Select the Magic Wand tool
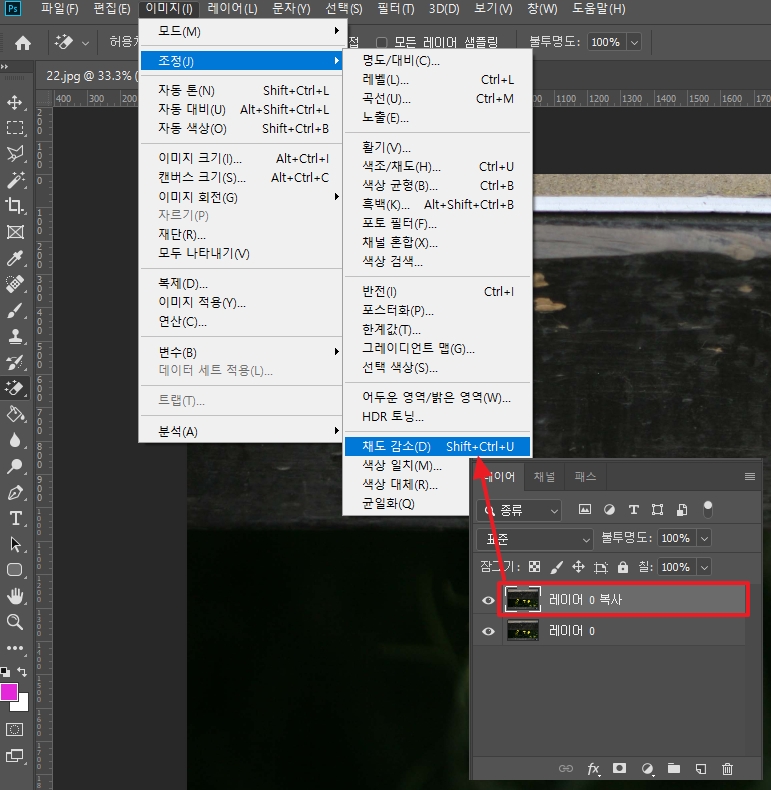The height and width of the screenshot is (790, 771). (15, 180)
